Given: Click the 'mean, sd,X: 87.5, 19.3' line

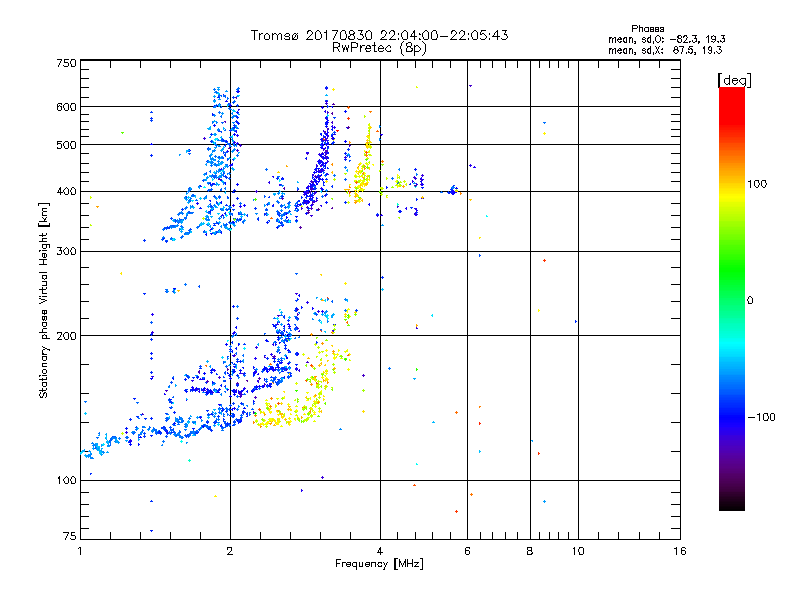Looking at the screenshot, I should coord(665,50).
